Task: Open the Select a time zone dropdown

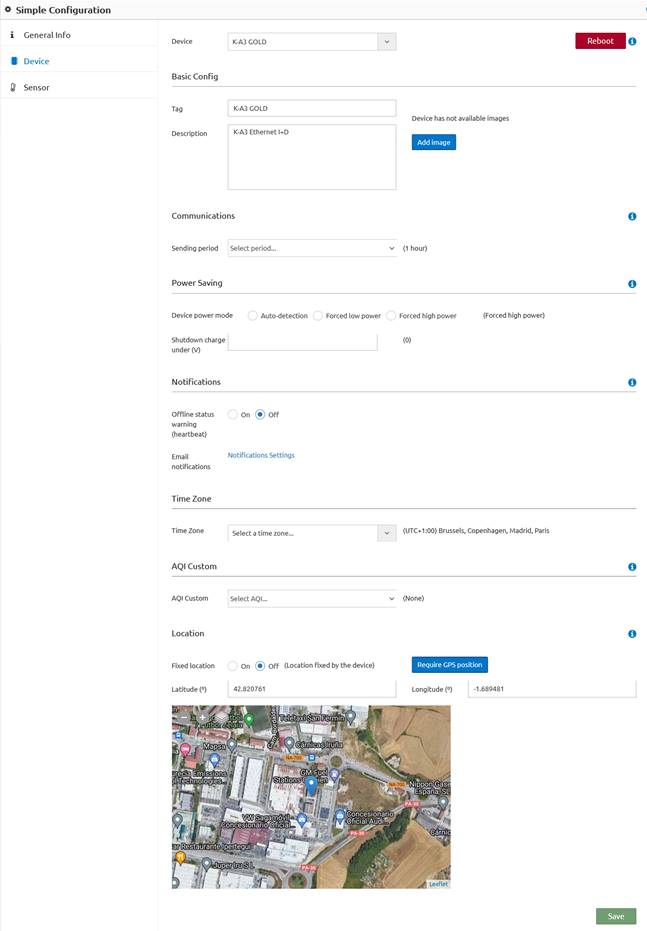Action: click(x=312, y=533)
